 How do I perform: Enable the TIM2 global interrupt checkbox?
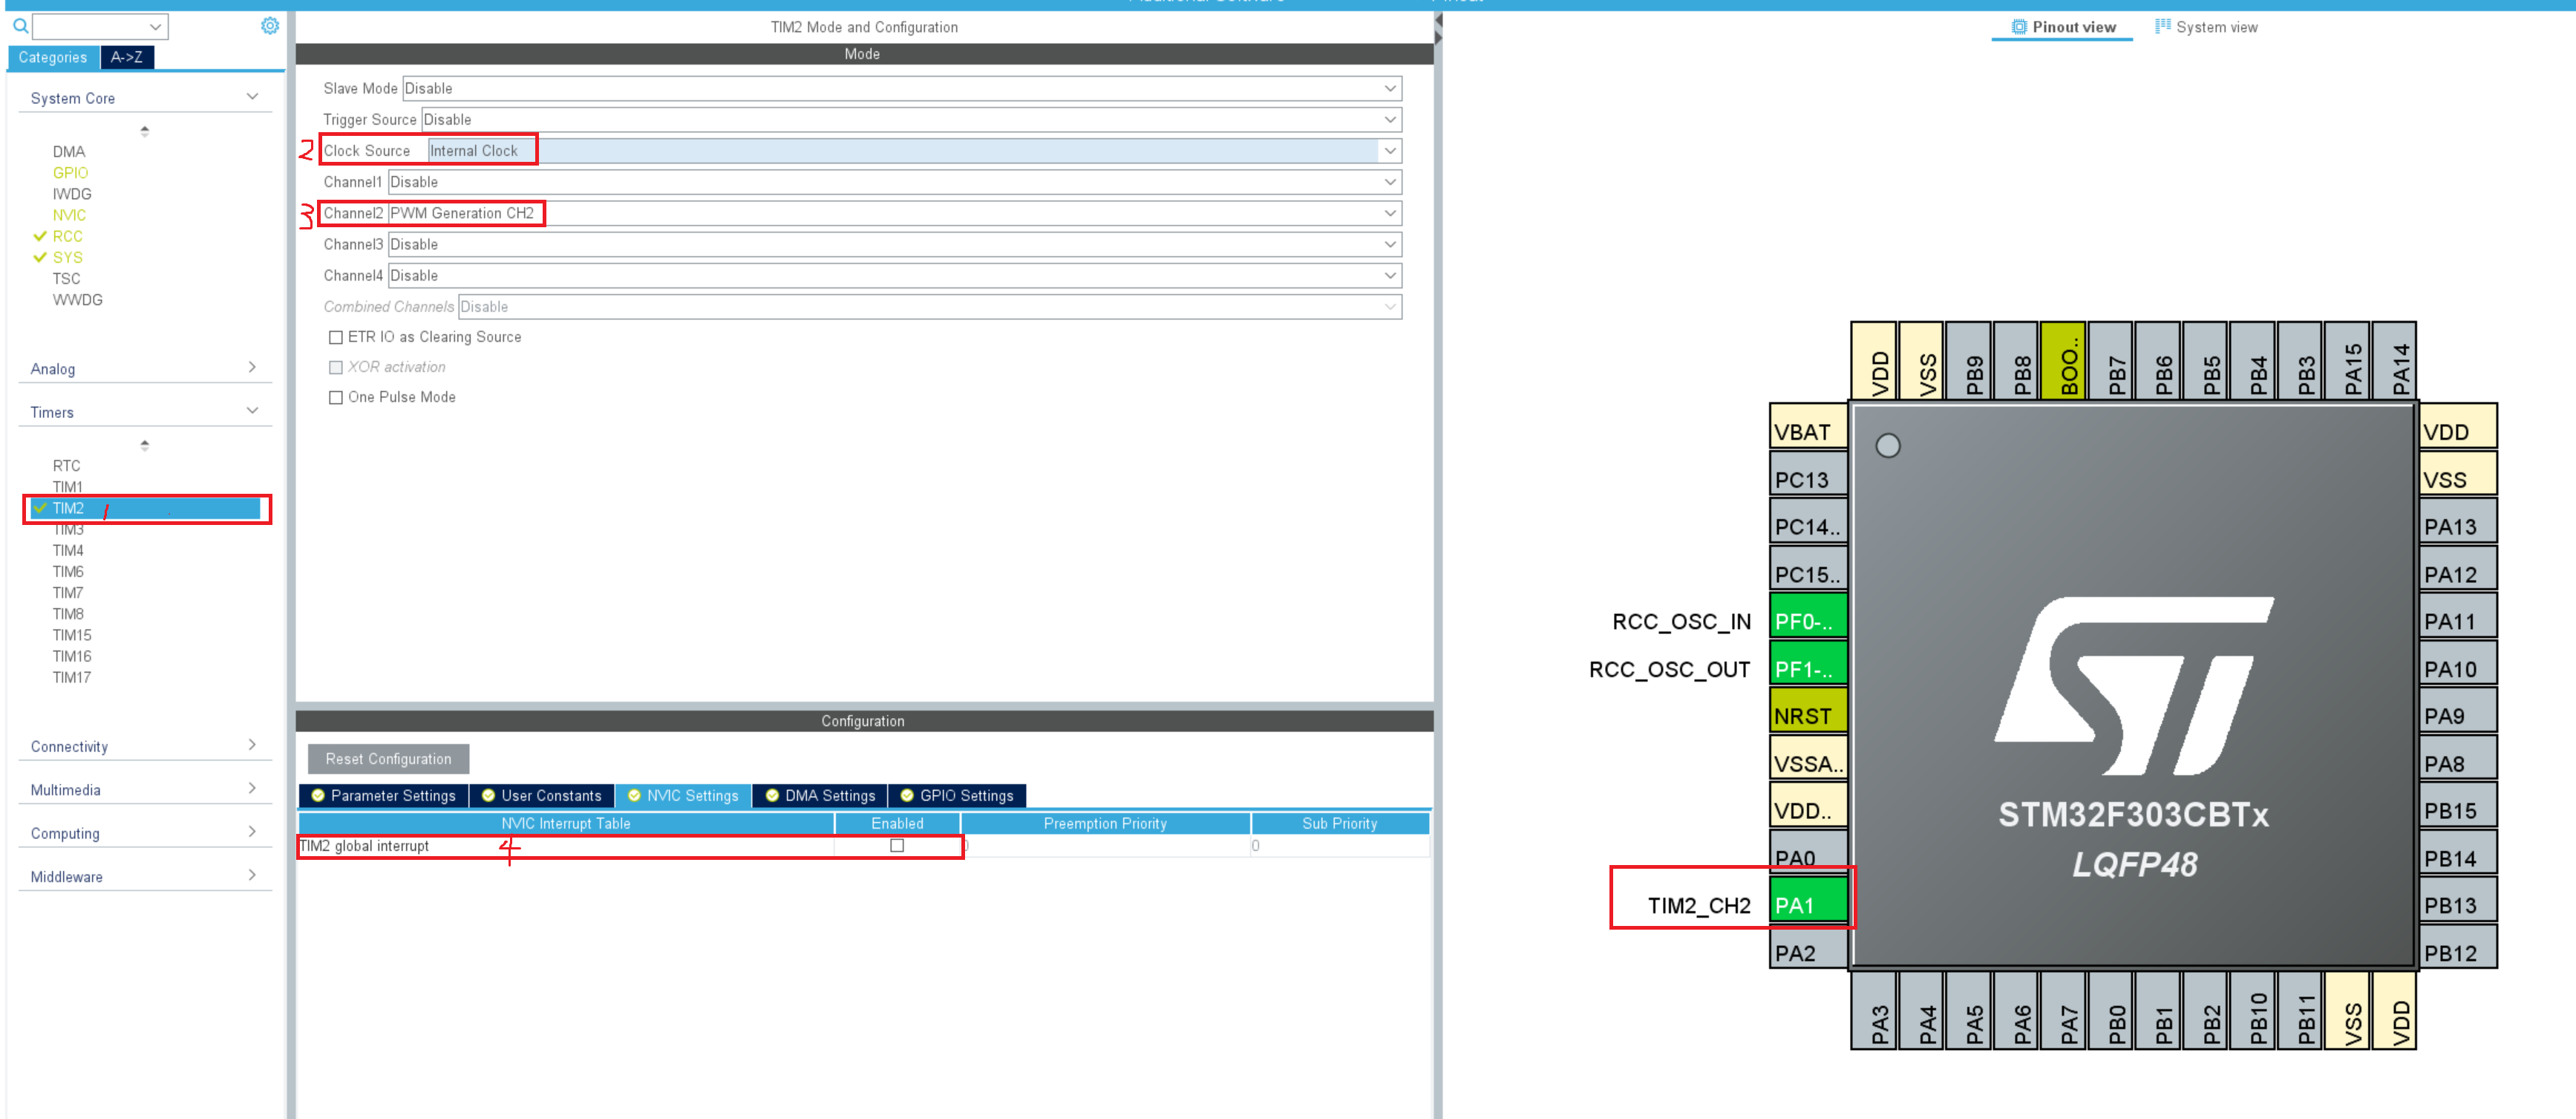tap(897, 846)
